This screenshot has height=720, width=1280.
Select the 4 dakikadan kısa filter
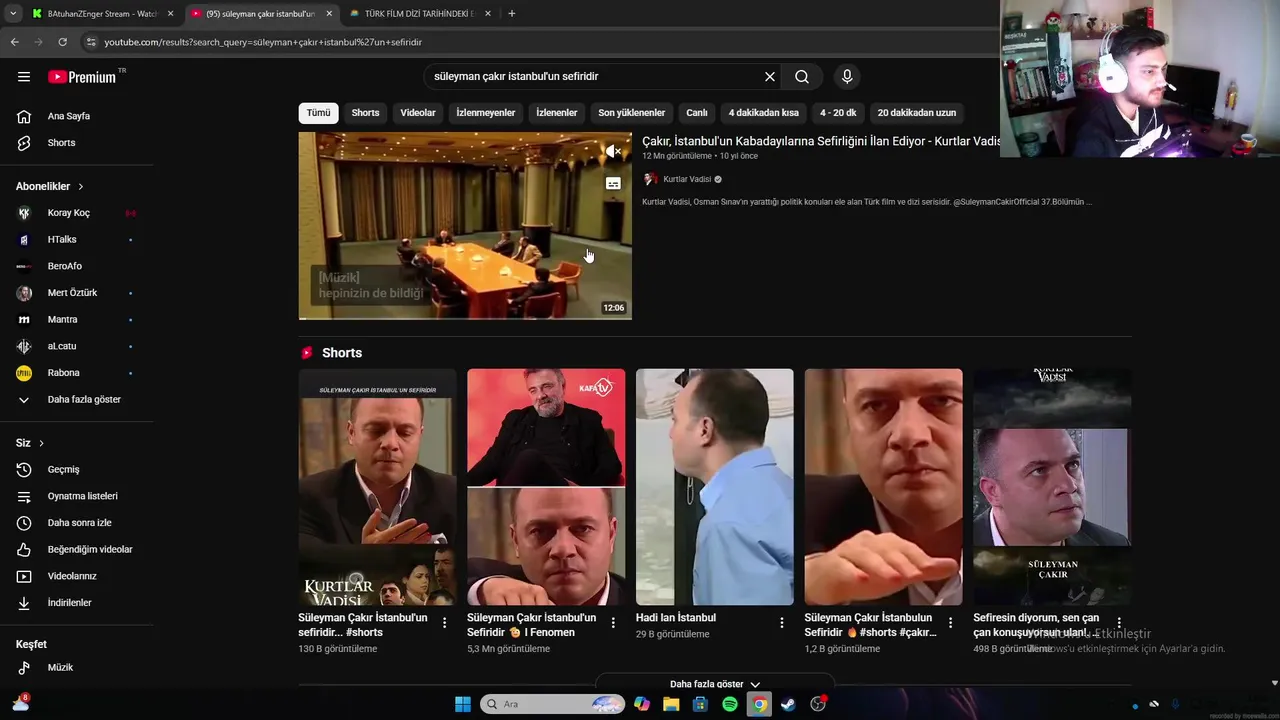pos(764,113)
